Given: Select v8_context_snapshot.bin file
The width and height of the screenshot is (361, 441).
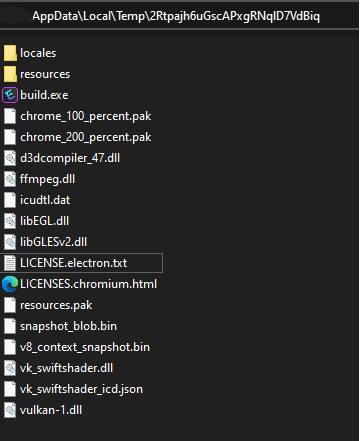Looking at the screenshot, I should pyautogui.click(x=85, y=347).
